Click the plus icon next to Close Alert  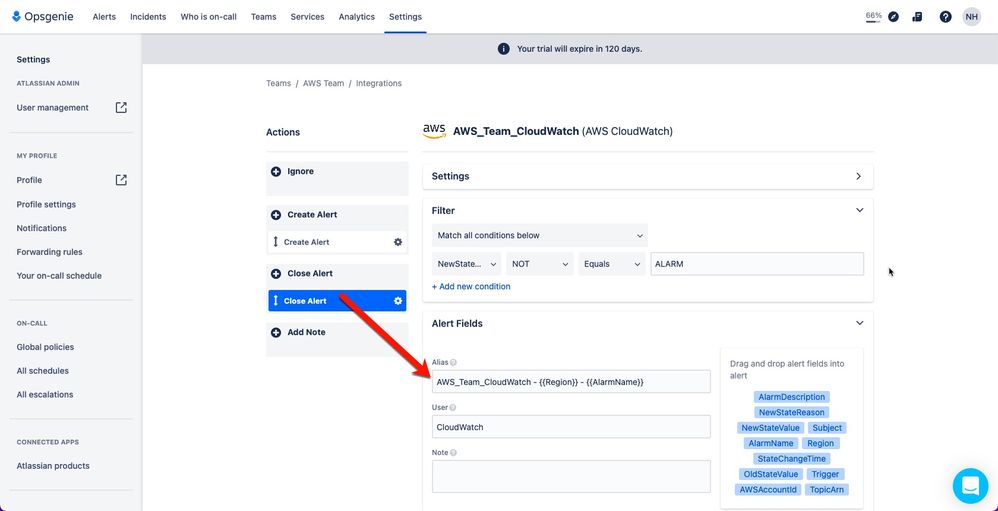point(276,274)
